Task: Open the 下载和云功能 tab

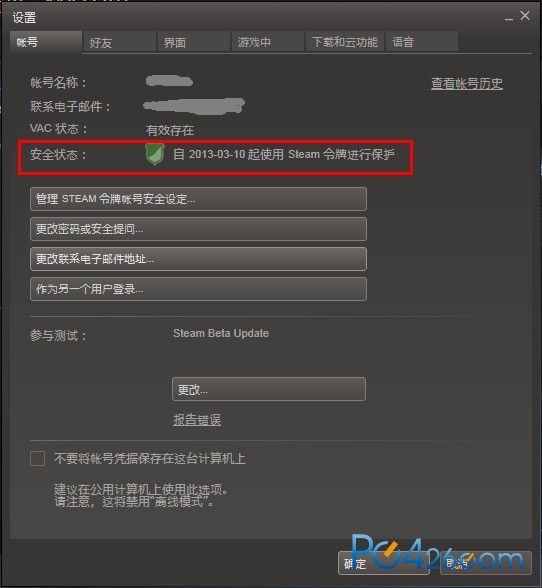Action: point(345,42)
